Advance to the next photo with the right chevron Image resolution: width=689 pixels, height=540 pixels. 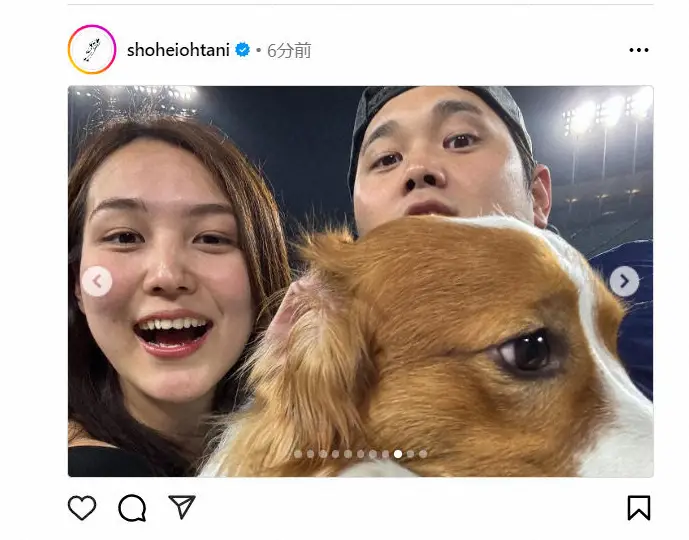tap(624, 281)
